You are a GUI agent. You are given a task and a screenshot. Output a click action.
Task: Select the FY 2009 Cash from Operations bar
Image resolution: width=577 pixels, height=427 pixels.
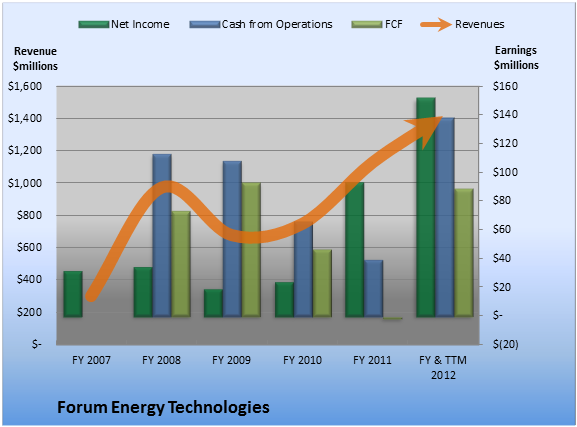233,239
